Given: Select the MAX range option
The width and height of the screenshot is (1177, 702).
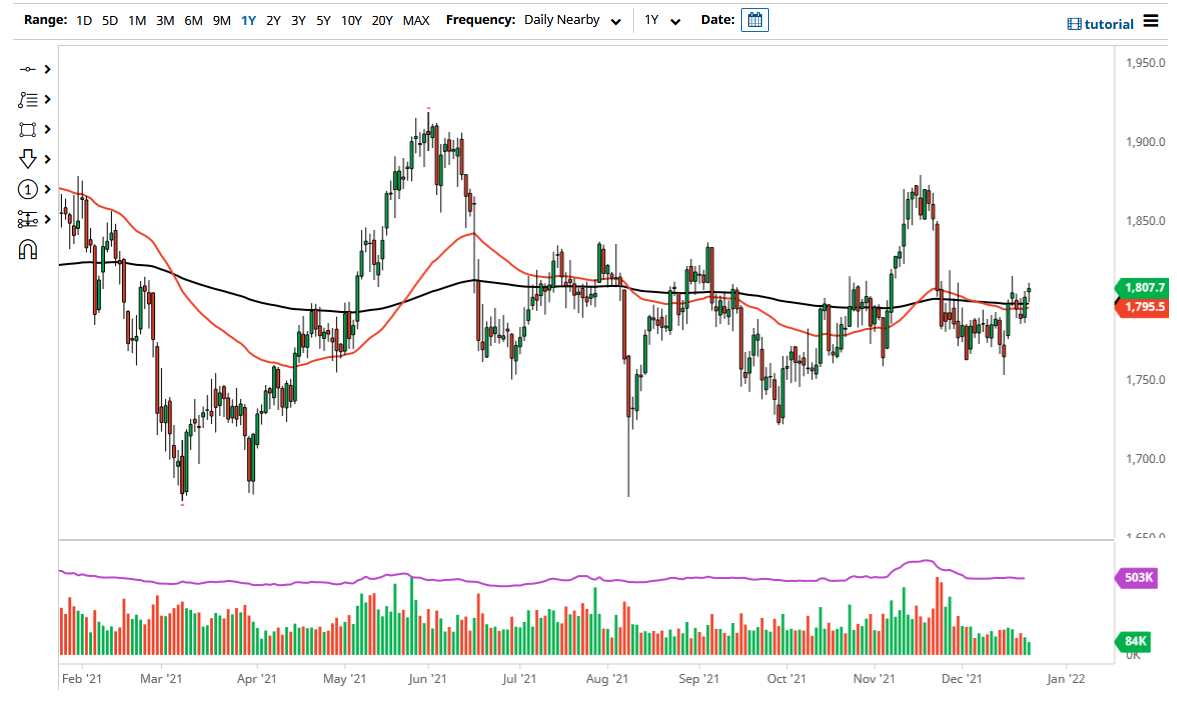Looking at the screenshot, I should pos(416,19).
